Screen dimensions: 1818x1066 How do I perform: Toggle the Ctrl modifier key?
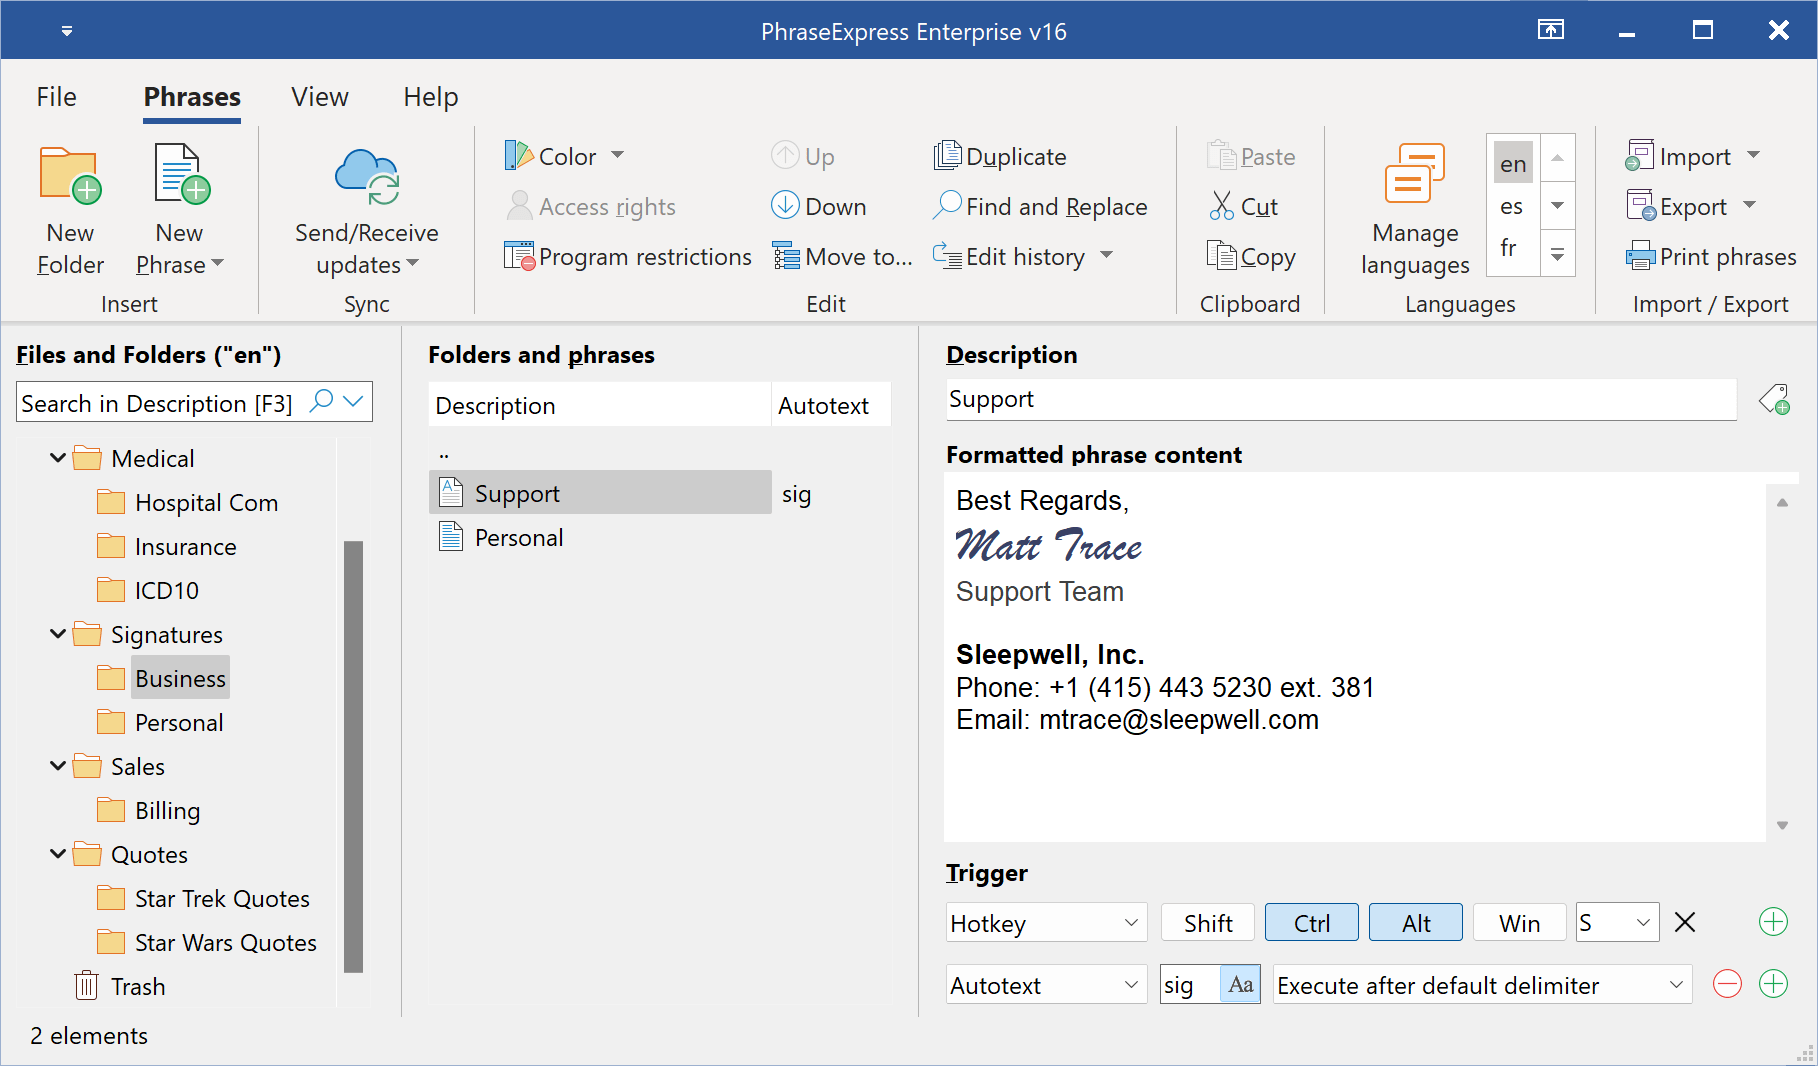[1312, 922]
